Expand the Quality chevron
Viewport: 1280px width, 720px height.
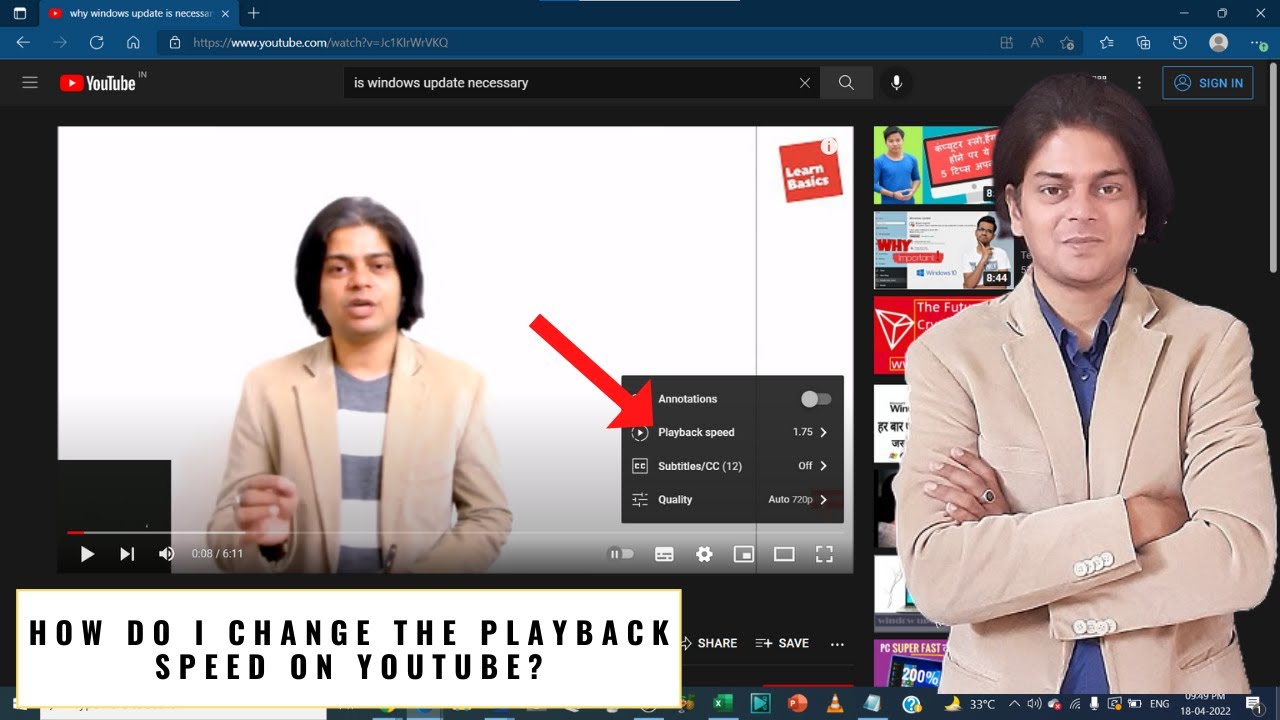coord(824,500)
